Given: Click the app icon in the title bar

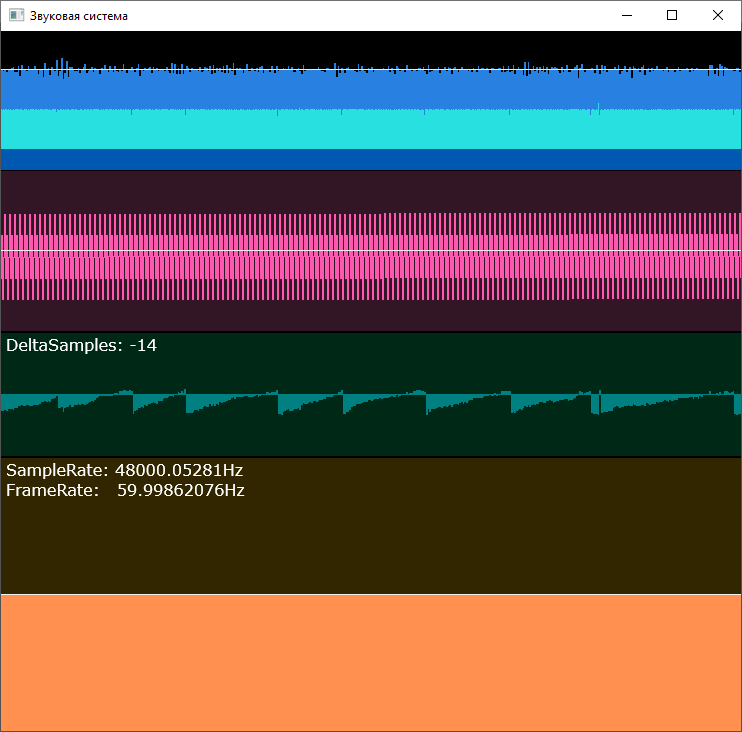Looking at the screenshot, I should (16, 16).
